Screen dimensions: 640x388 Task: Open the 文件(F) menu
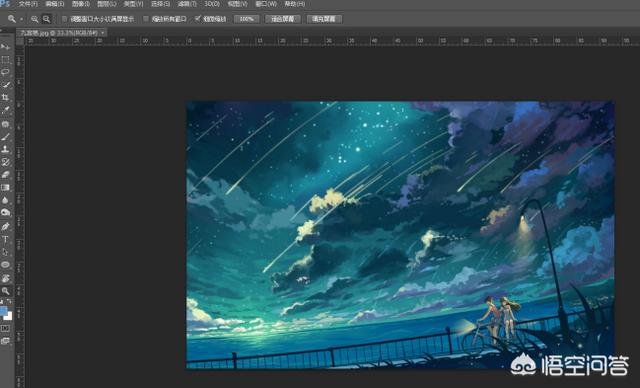(27, 4)
